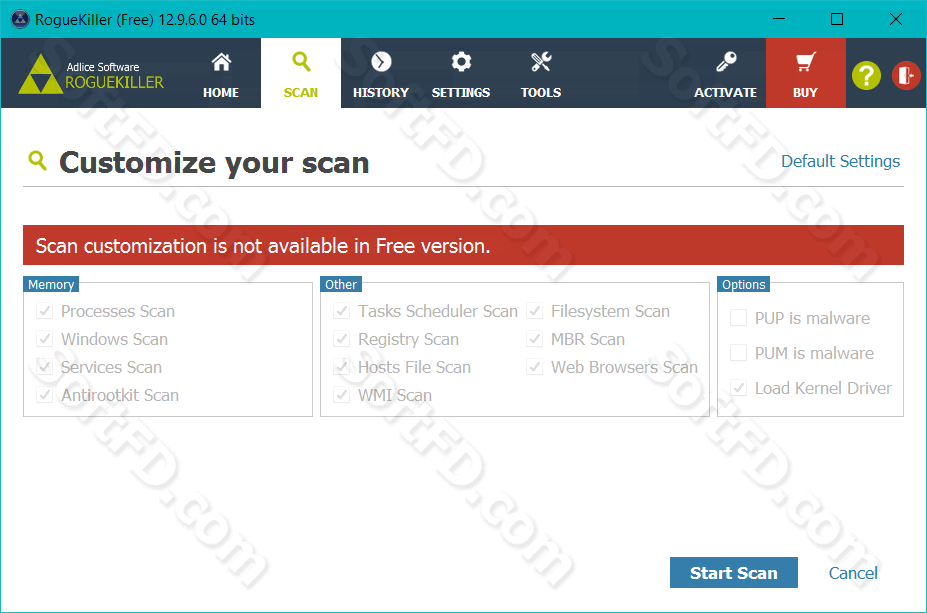Toggle Registry Scan checkbox
927x613 pixels.
pos(342,339)
